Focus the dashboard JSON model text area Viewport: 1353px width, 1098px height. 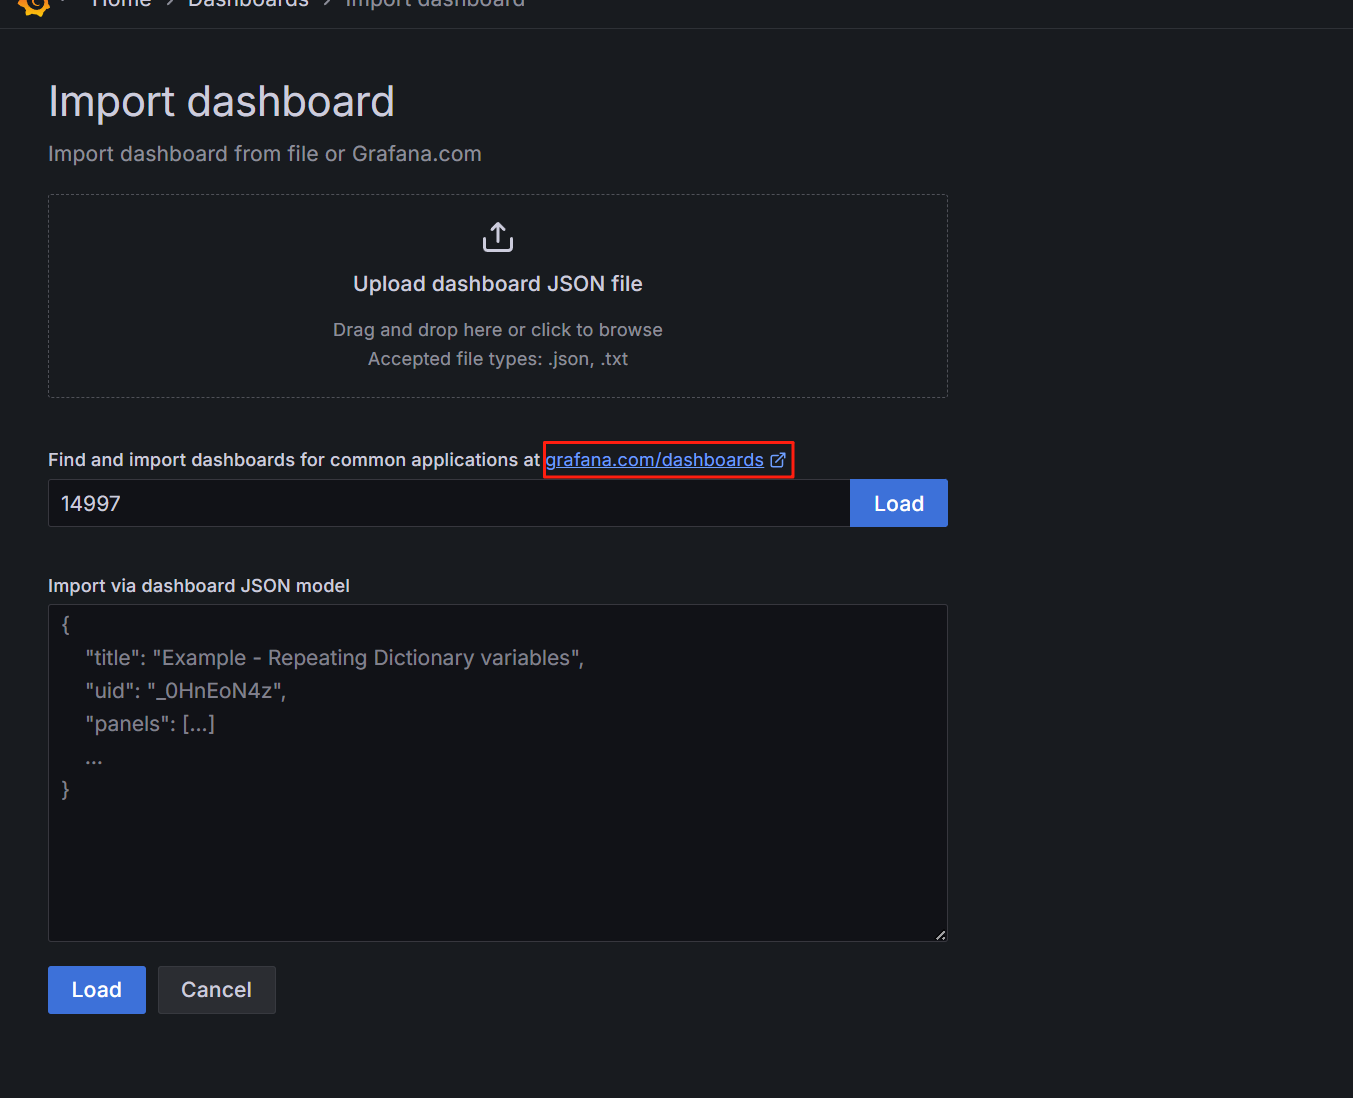point(498,773)
